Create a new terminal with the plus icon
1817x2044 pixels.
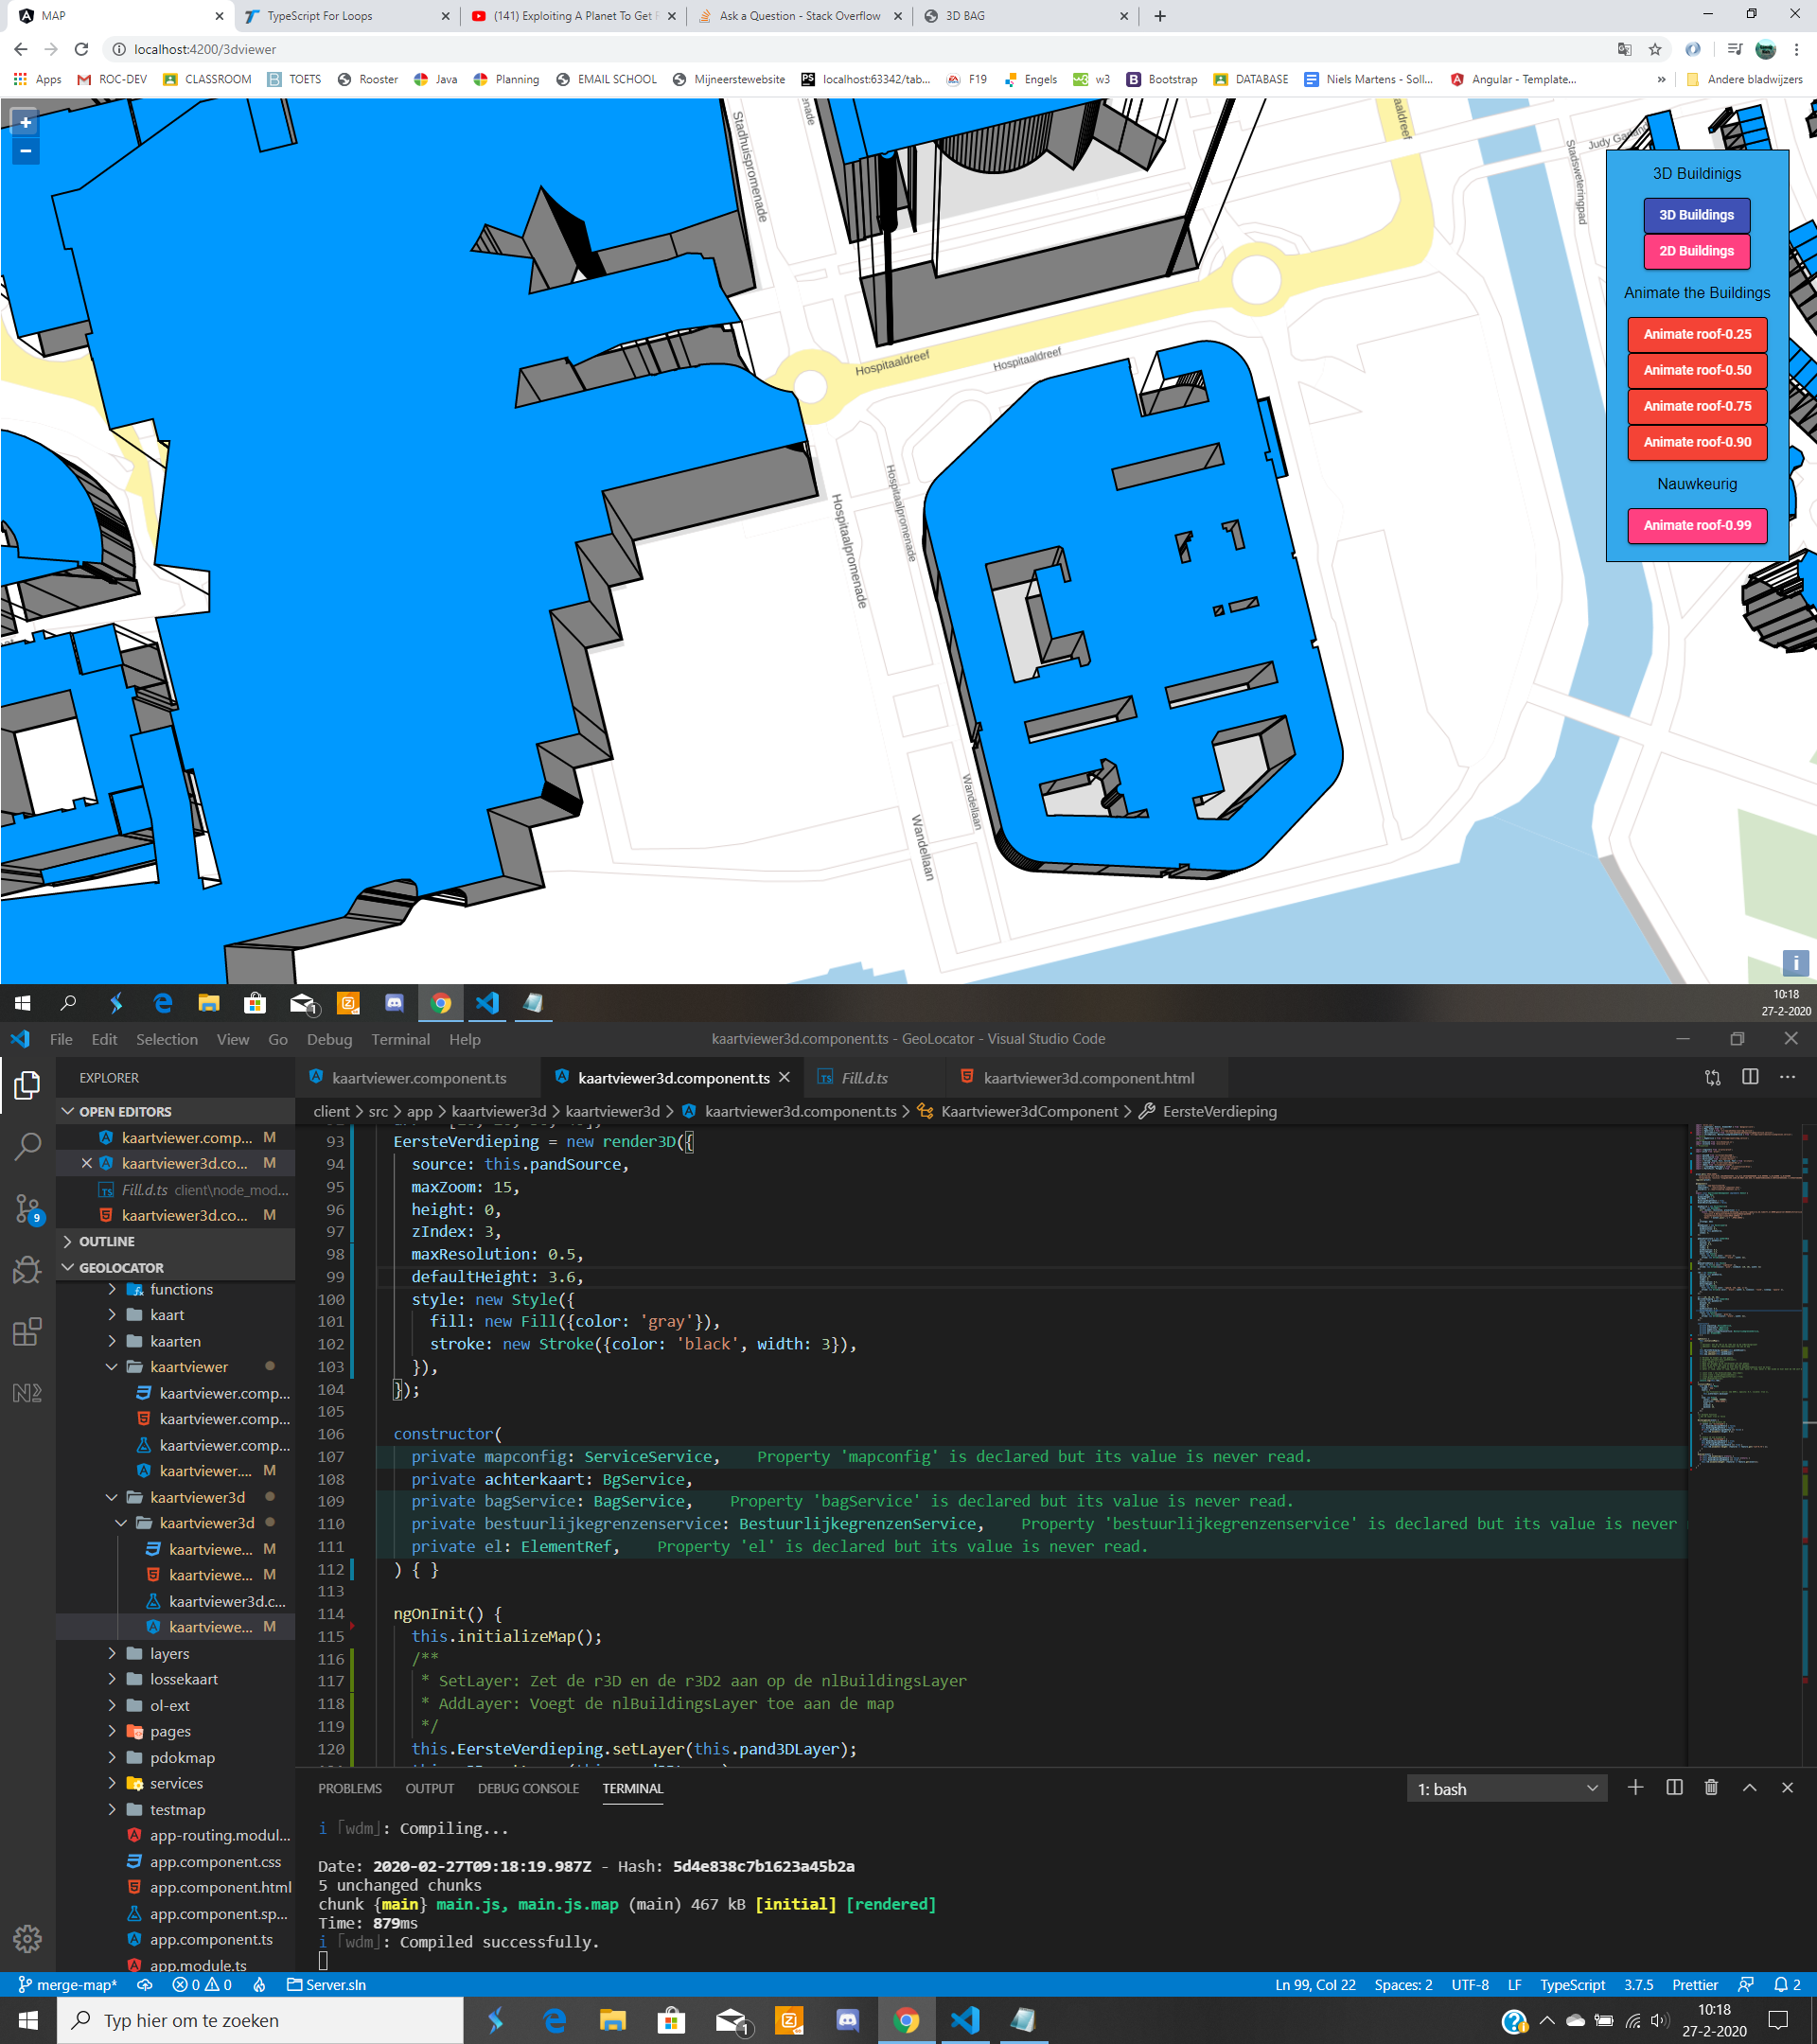(x=1634, y=1788)
